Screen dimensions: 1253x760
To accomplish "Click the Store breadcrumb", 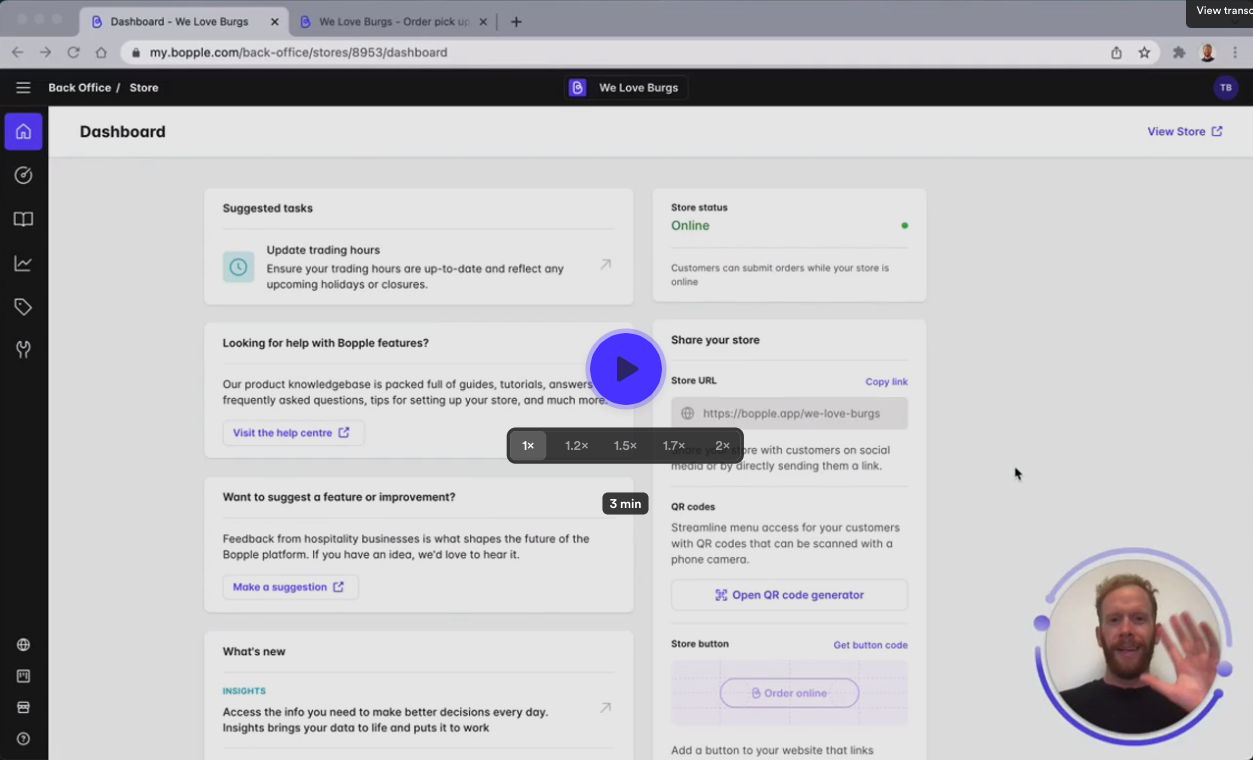I will (x=144, y=88).
